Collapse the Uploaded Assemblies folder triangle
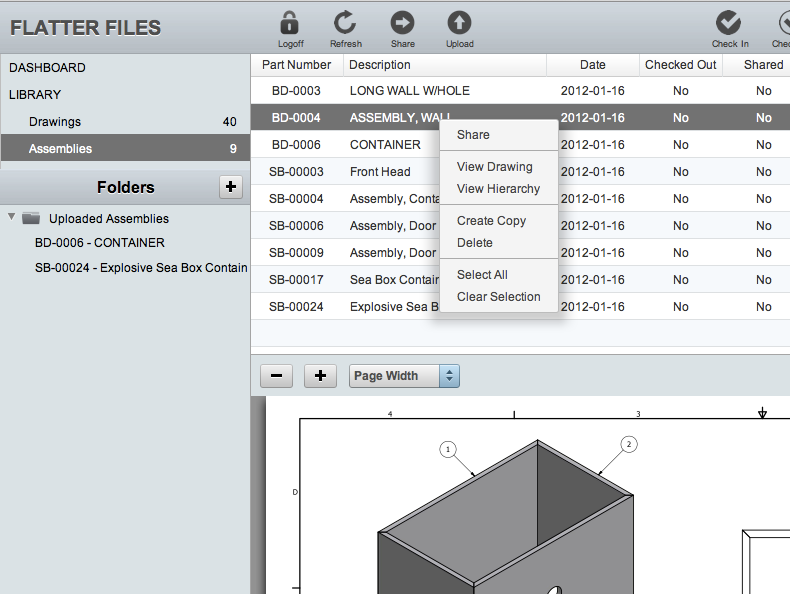Image resolution: width=790 pixels, height=594 pixels. pyautogui.click(x=12, y=217)
